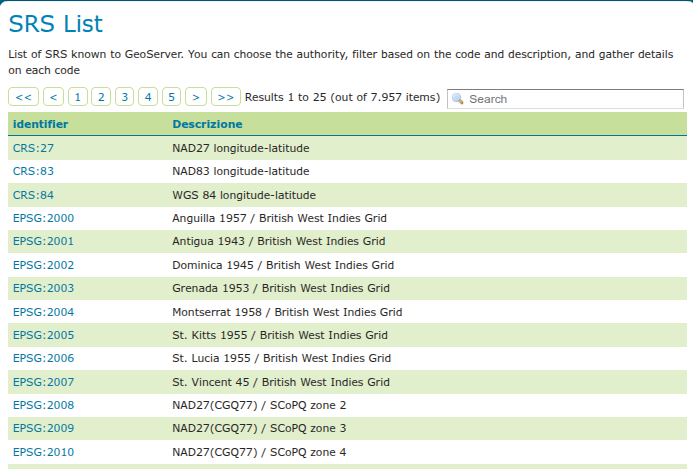The height and width of the screenshot is (469, 693).
Task: Select the EPSG:2000 identifier link
Action: click(43, 218)
